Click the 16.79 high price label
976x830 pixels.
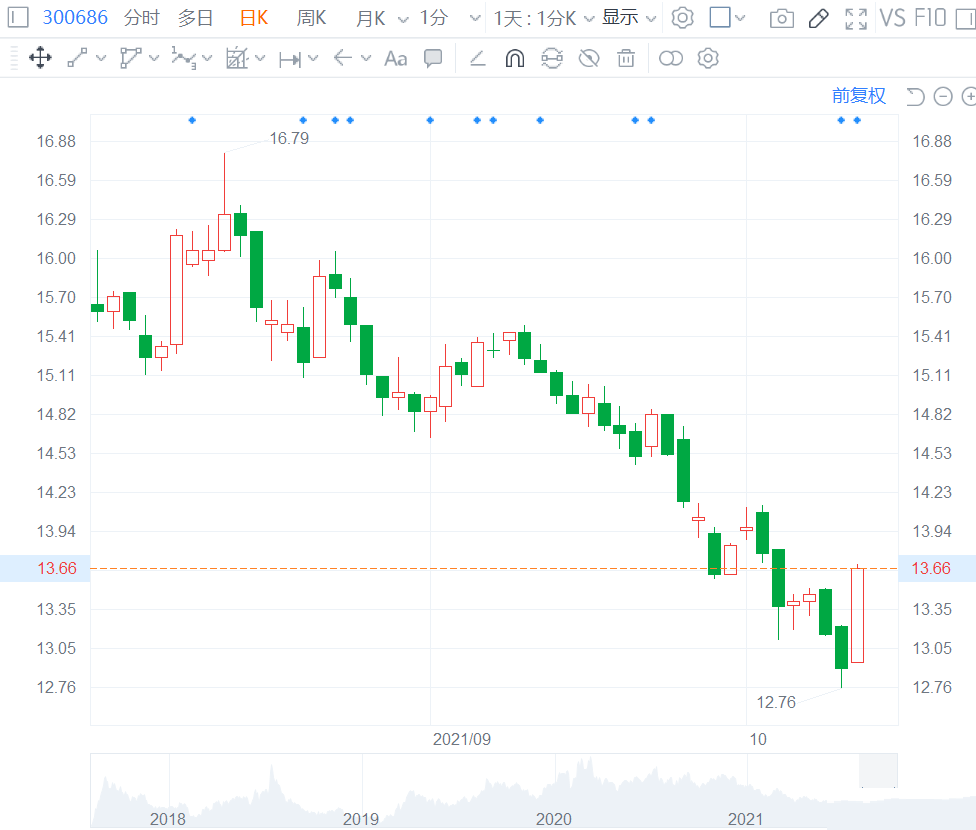point(289,138)
